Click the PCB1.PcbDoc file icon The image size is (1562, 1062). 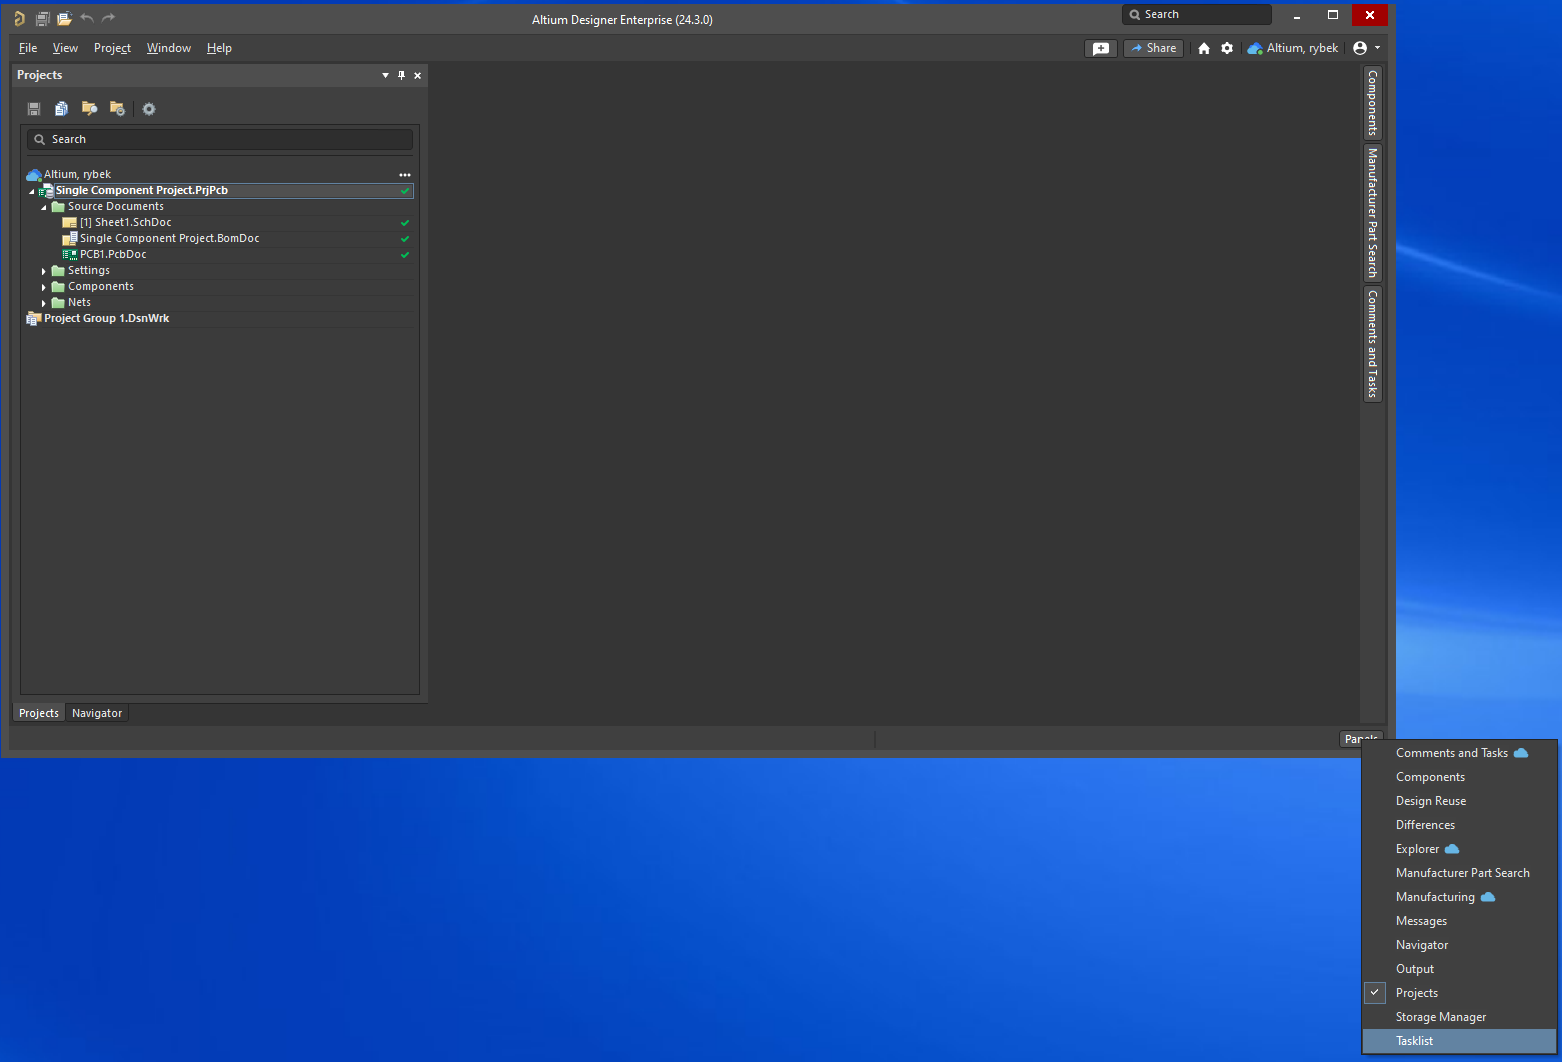click(x=69, y=254)
